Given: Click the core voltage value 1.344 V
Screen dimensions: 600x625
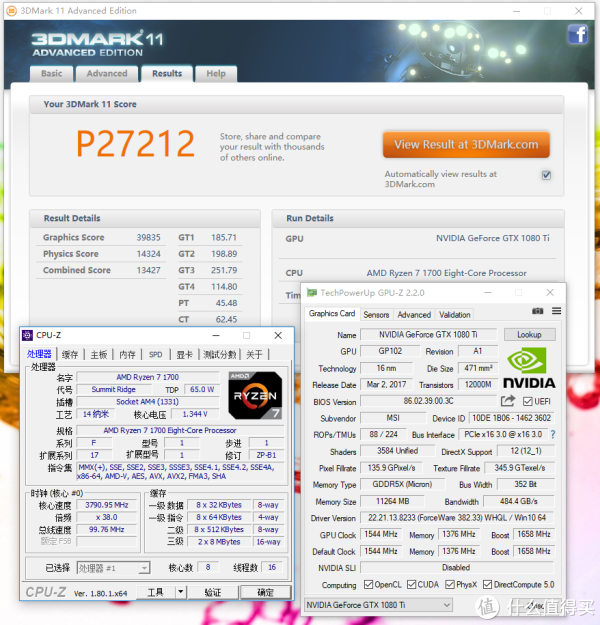Looking at the screenshot, I should (195, 414).
